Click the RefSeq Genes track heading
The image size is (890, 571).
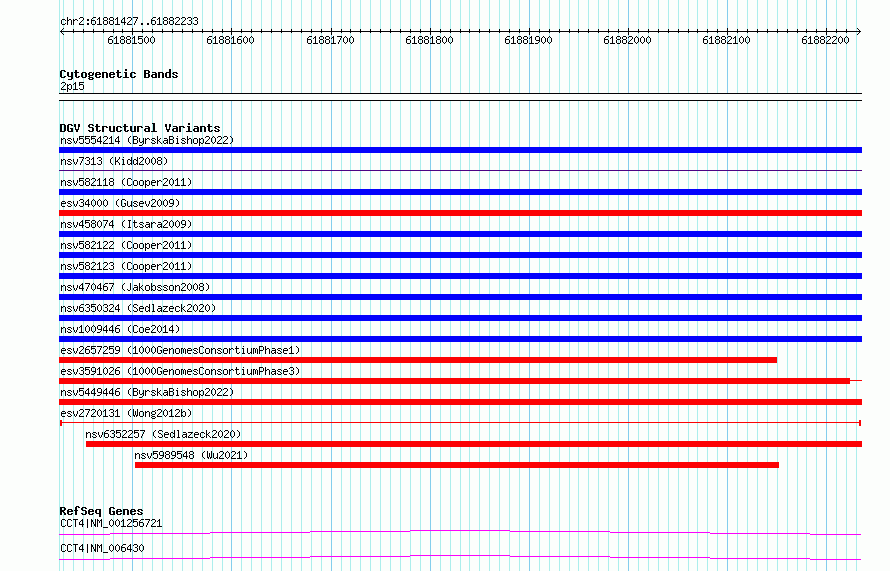101,511
